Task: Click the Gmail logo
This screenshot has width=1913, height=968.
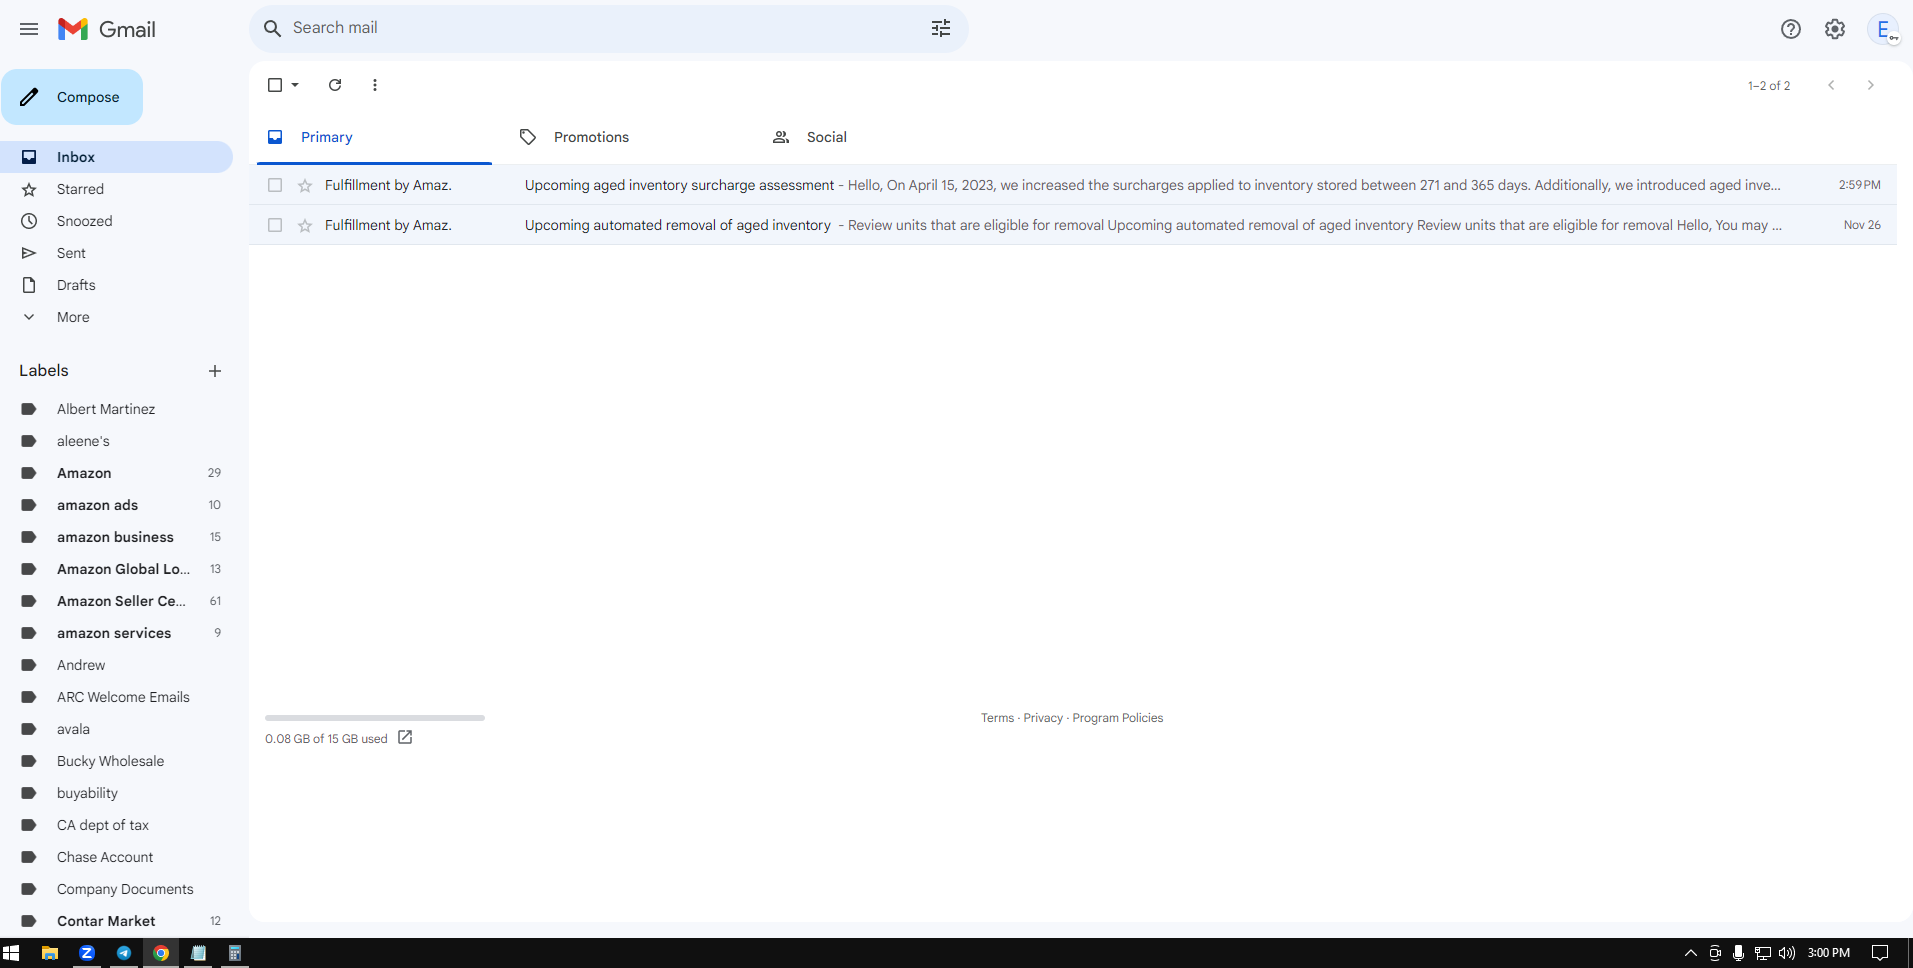Action: (107, 29)
